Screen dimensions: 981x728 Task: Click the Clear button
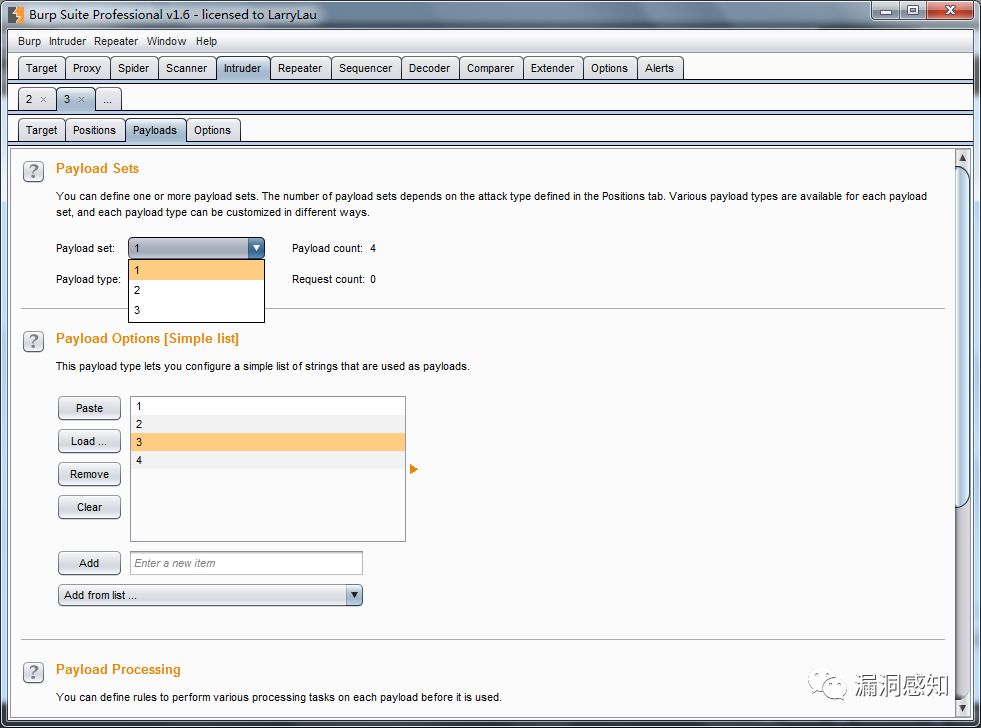[89, 507]
